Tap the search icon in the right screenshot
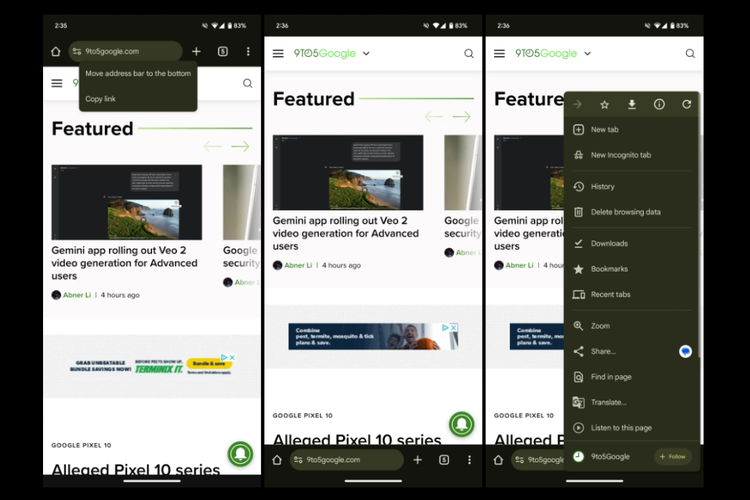 coord(690,54)
